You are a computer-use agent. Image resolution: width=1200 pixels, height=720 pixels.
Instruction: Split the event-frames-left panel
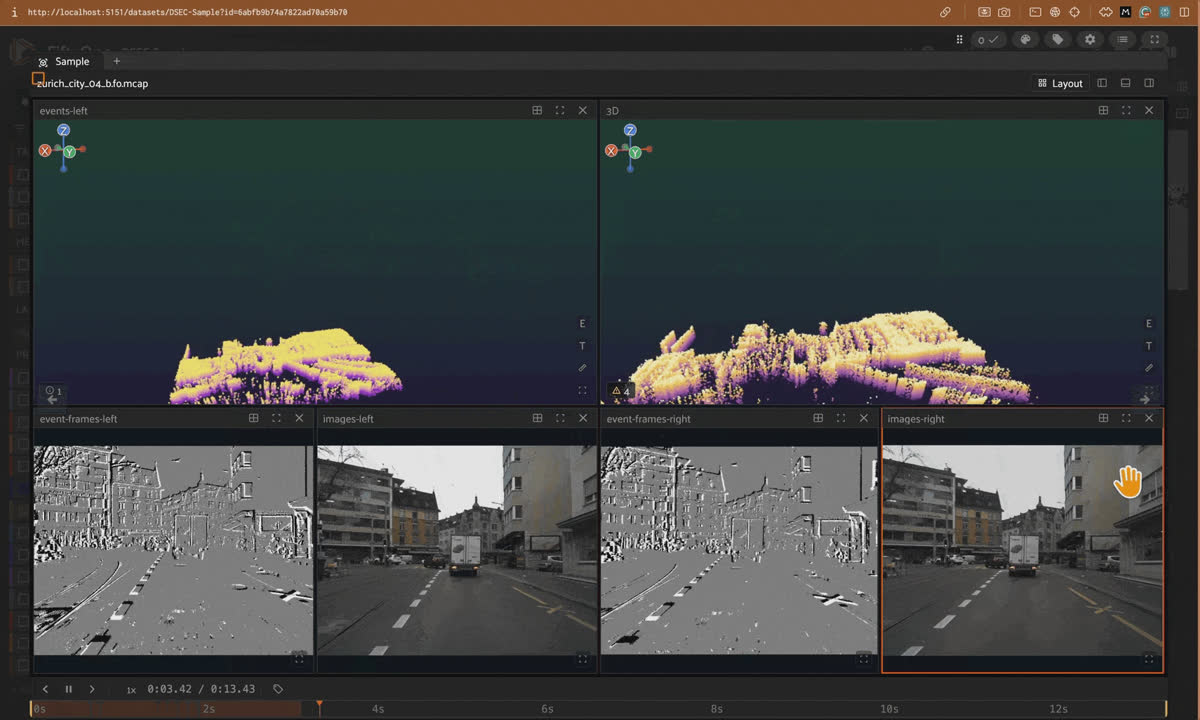click(253, 418)
